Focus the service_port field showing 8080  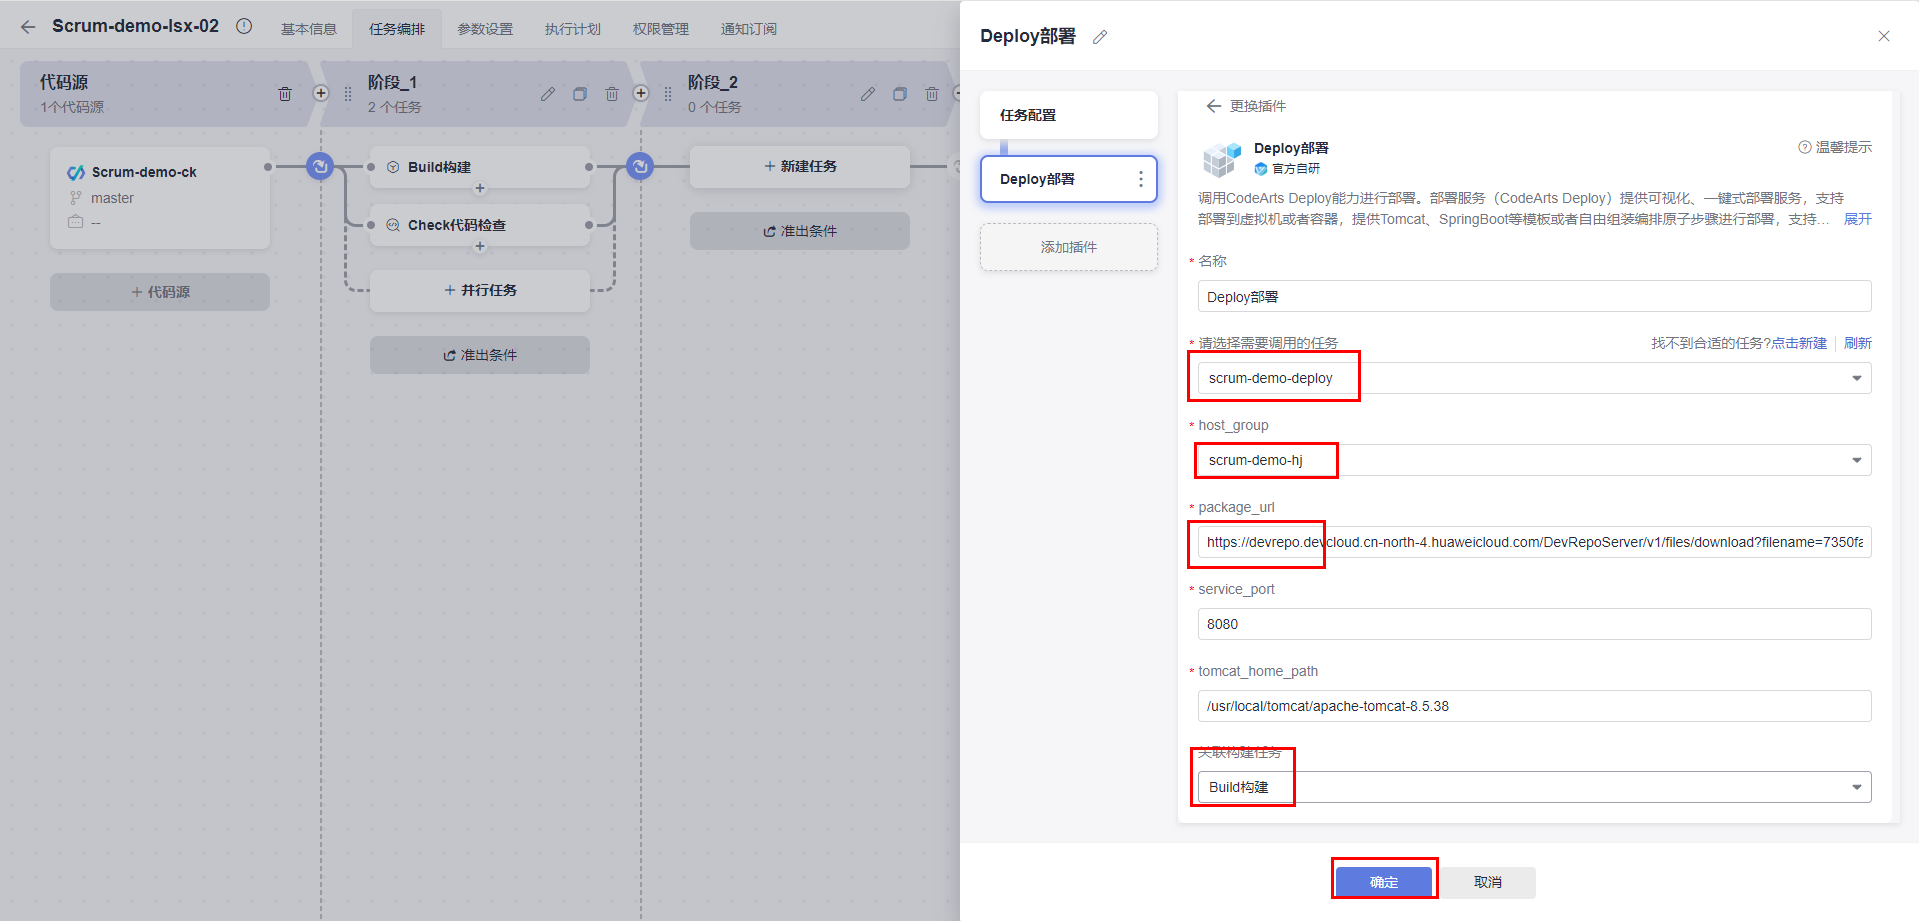coord(1534,624)
